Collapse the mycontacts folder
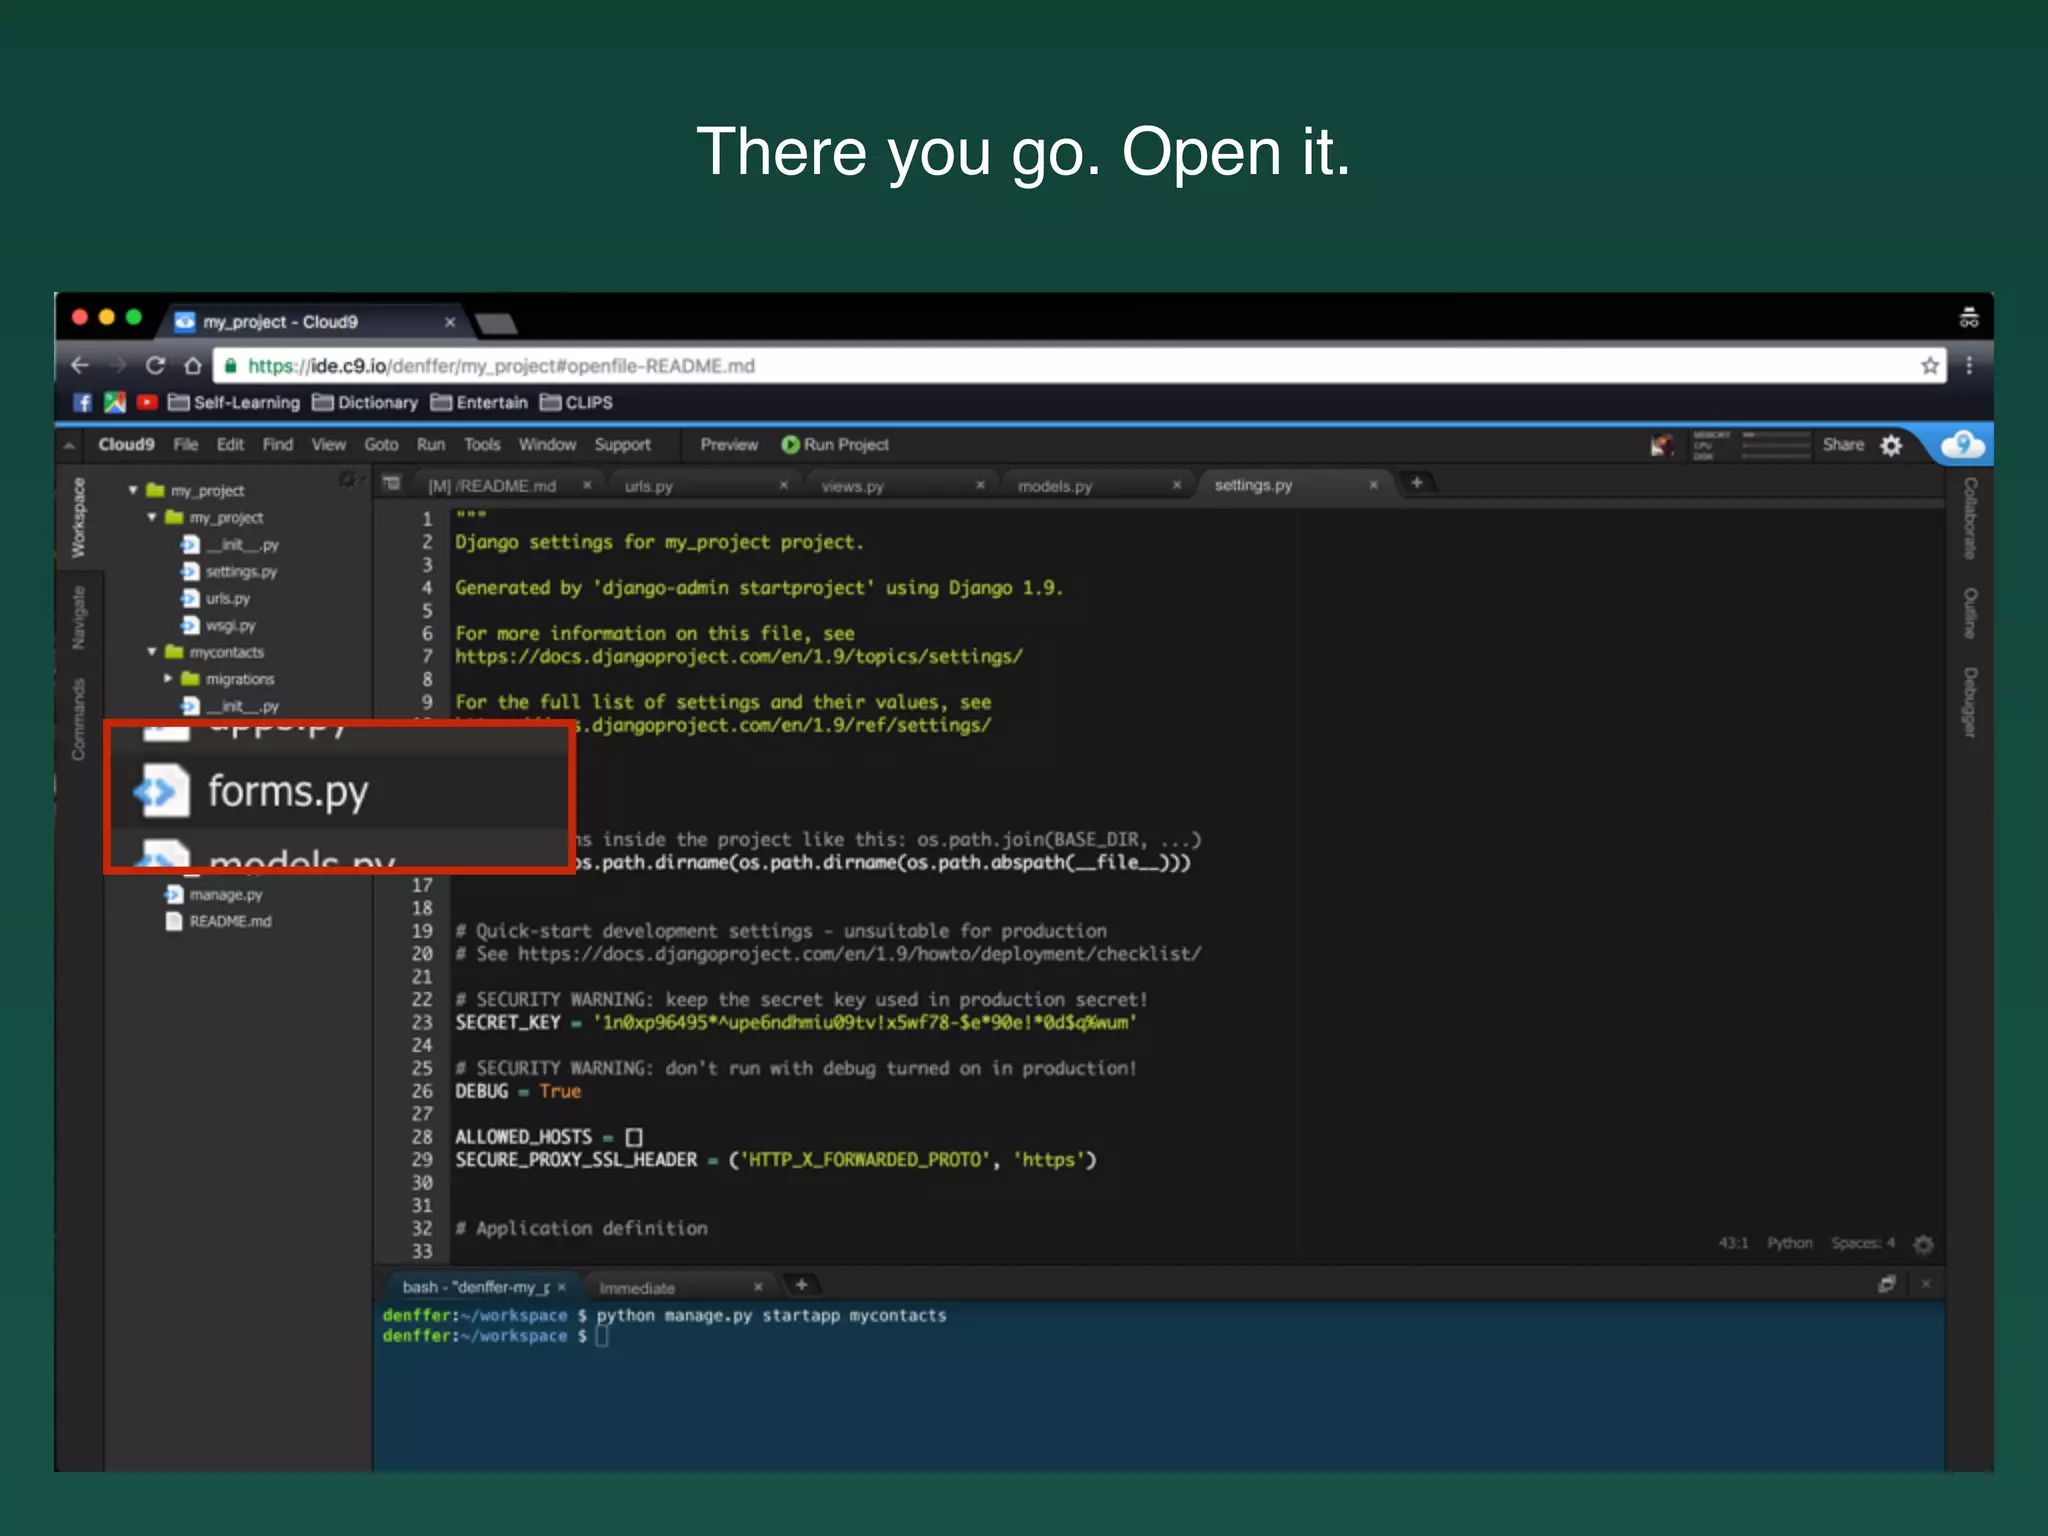 [152, 652]
